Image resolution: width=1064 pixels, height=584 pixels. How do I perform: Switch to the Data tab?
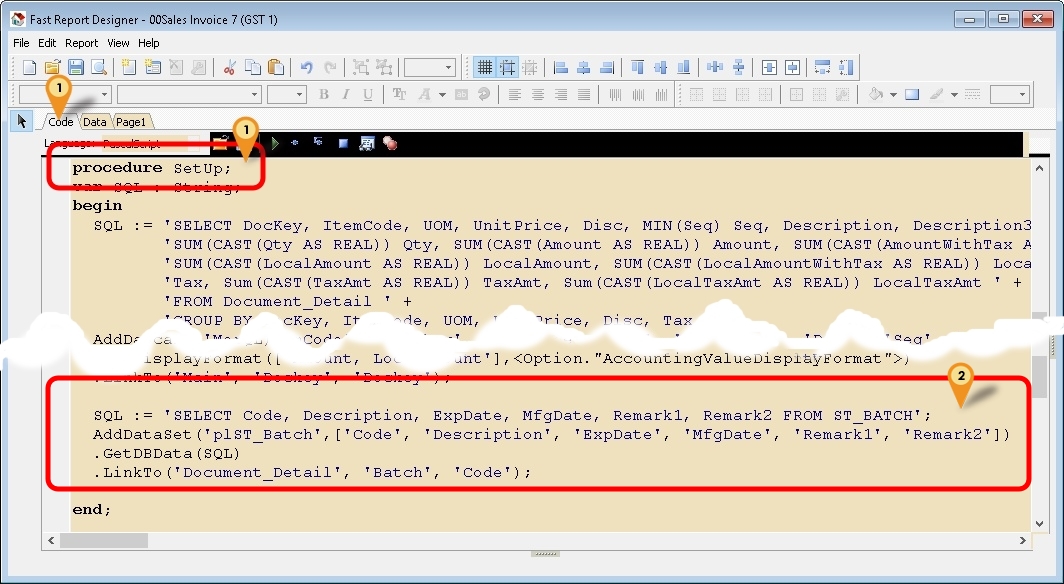click(95, 122)
